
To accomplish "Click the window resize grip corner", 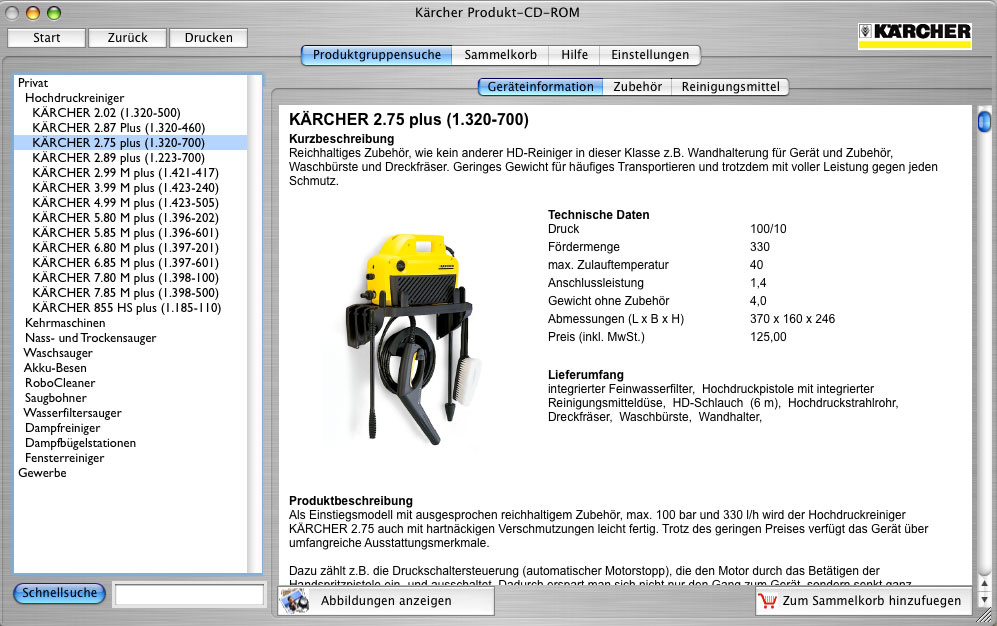I will [x=984, y=616].
